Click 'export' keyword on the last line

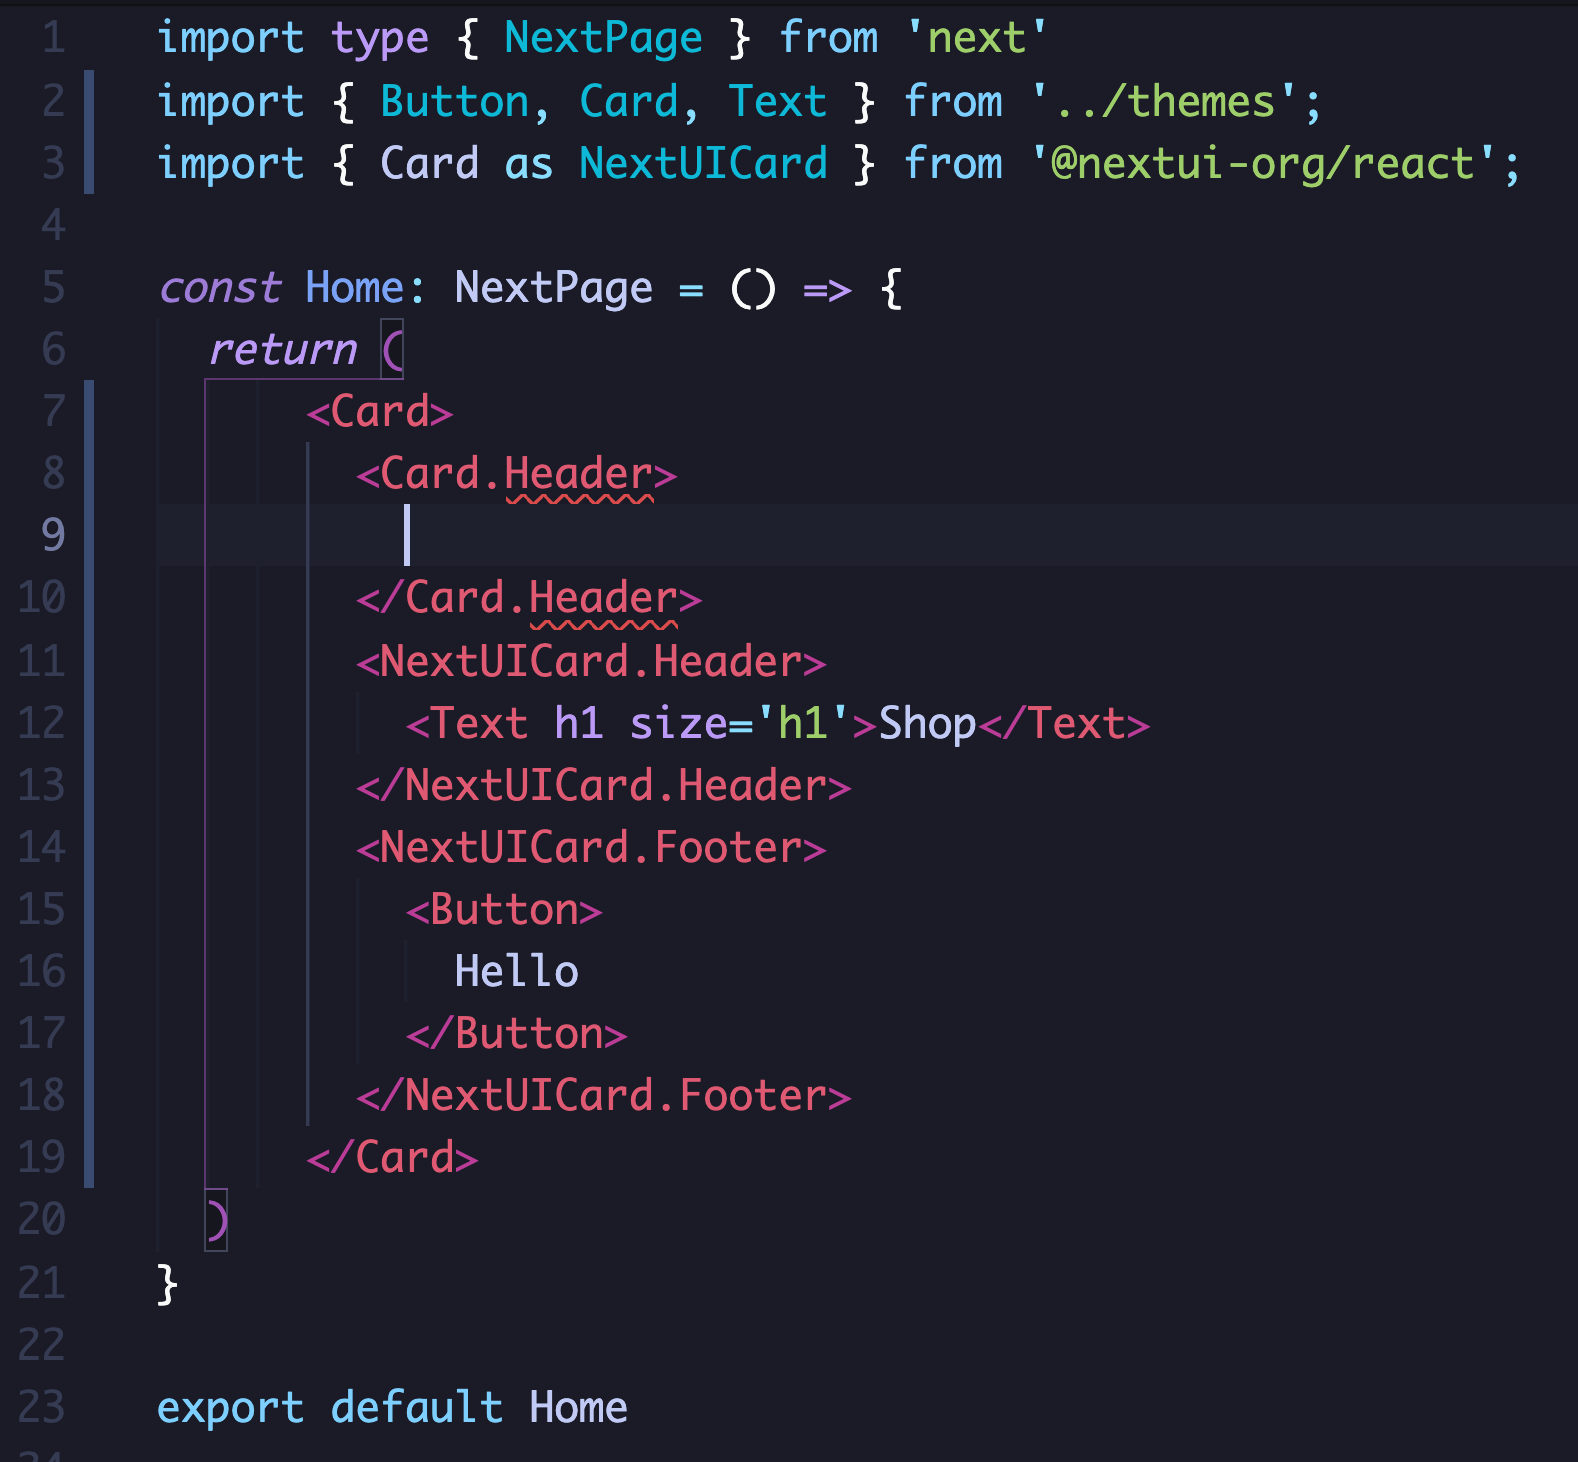point(230,1408)
